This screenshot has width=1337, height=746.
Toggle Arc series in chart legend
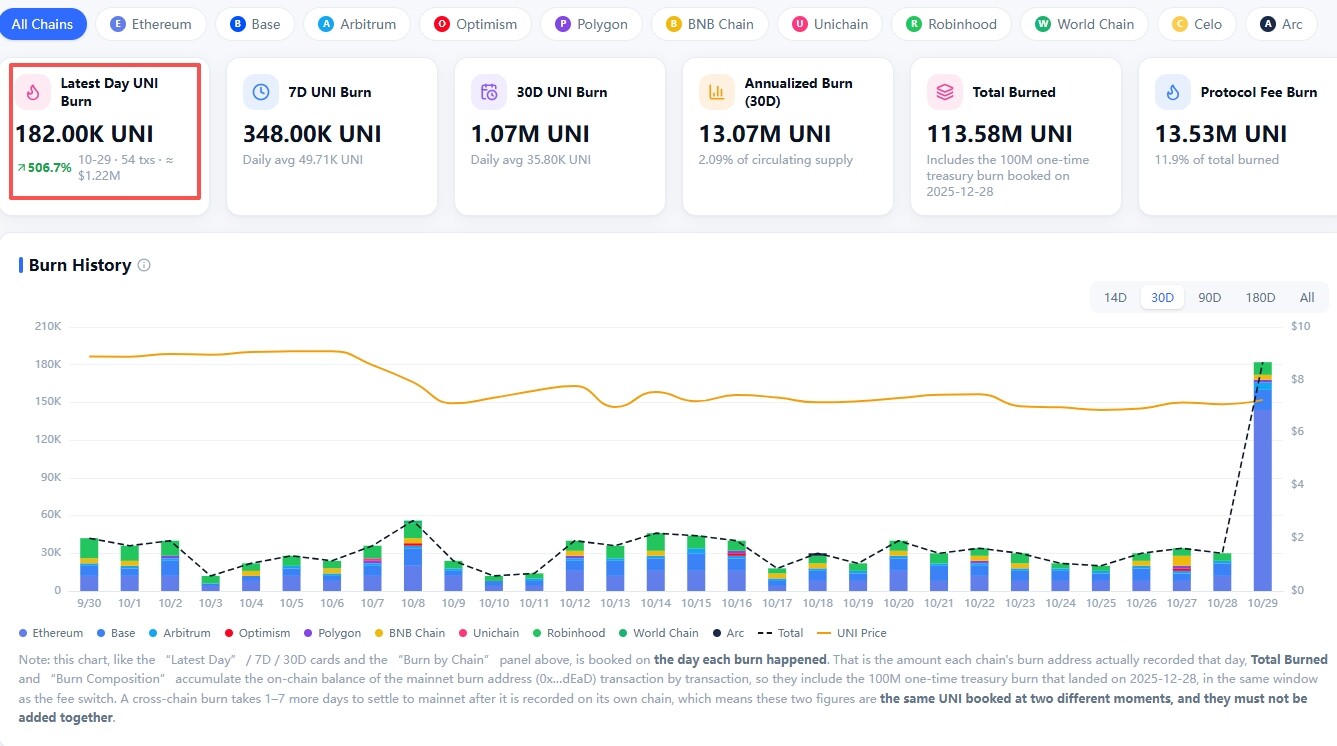tap(728, 633)
